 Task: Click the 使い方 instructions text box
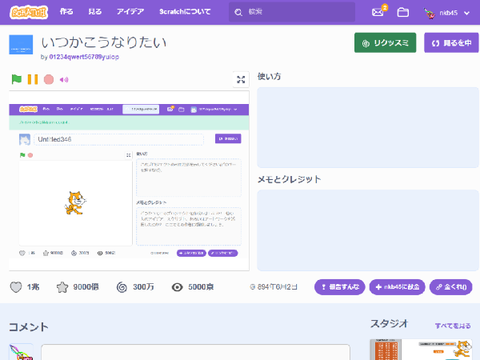(368, 128)
